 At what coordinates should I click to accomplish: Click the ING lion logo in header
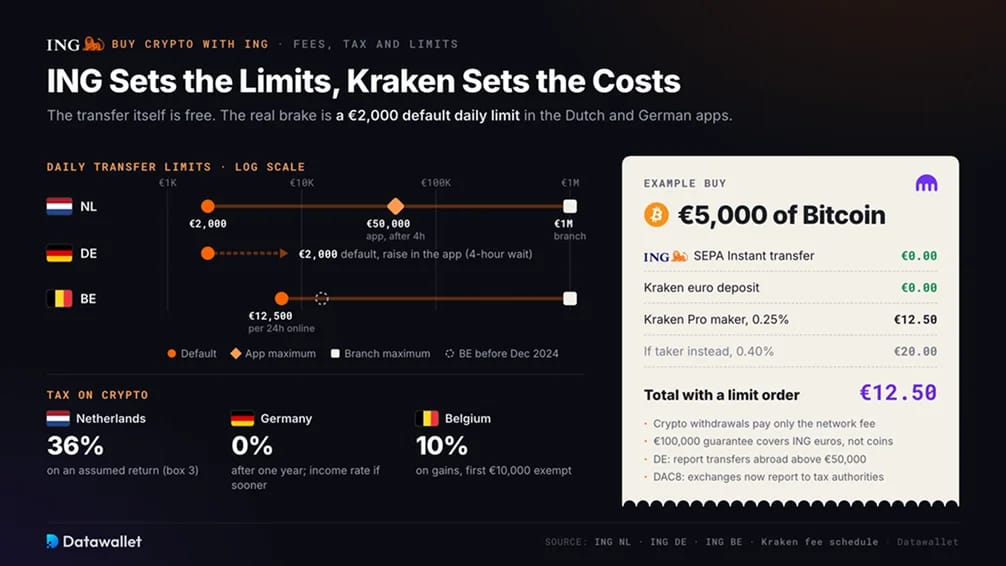[76, 44]
